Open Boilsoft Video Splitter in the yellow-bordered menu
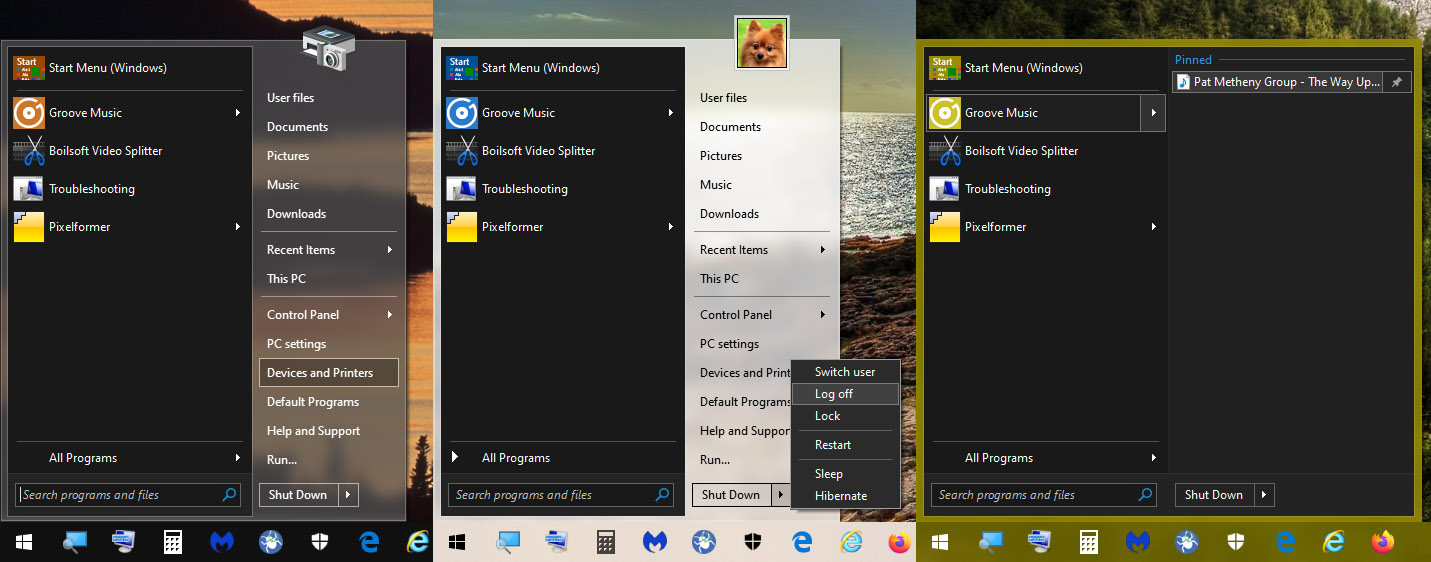 coord(1020,151)
